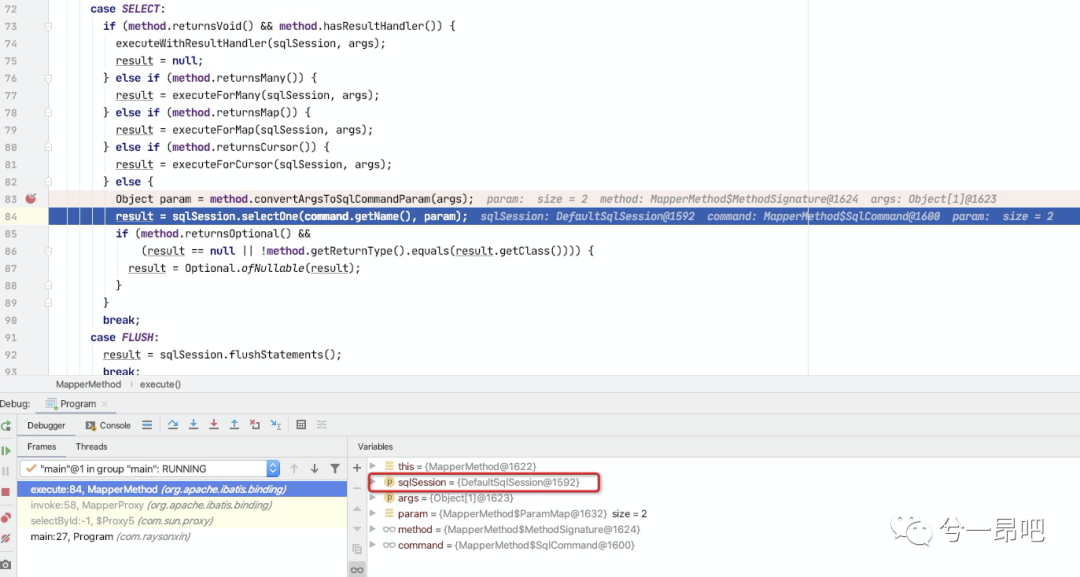The width and height of the screenshot is (1080, 577).
Task: Stop the debug session
Action: (x=6, y=492)
